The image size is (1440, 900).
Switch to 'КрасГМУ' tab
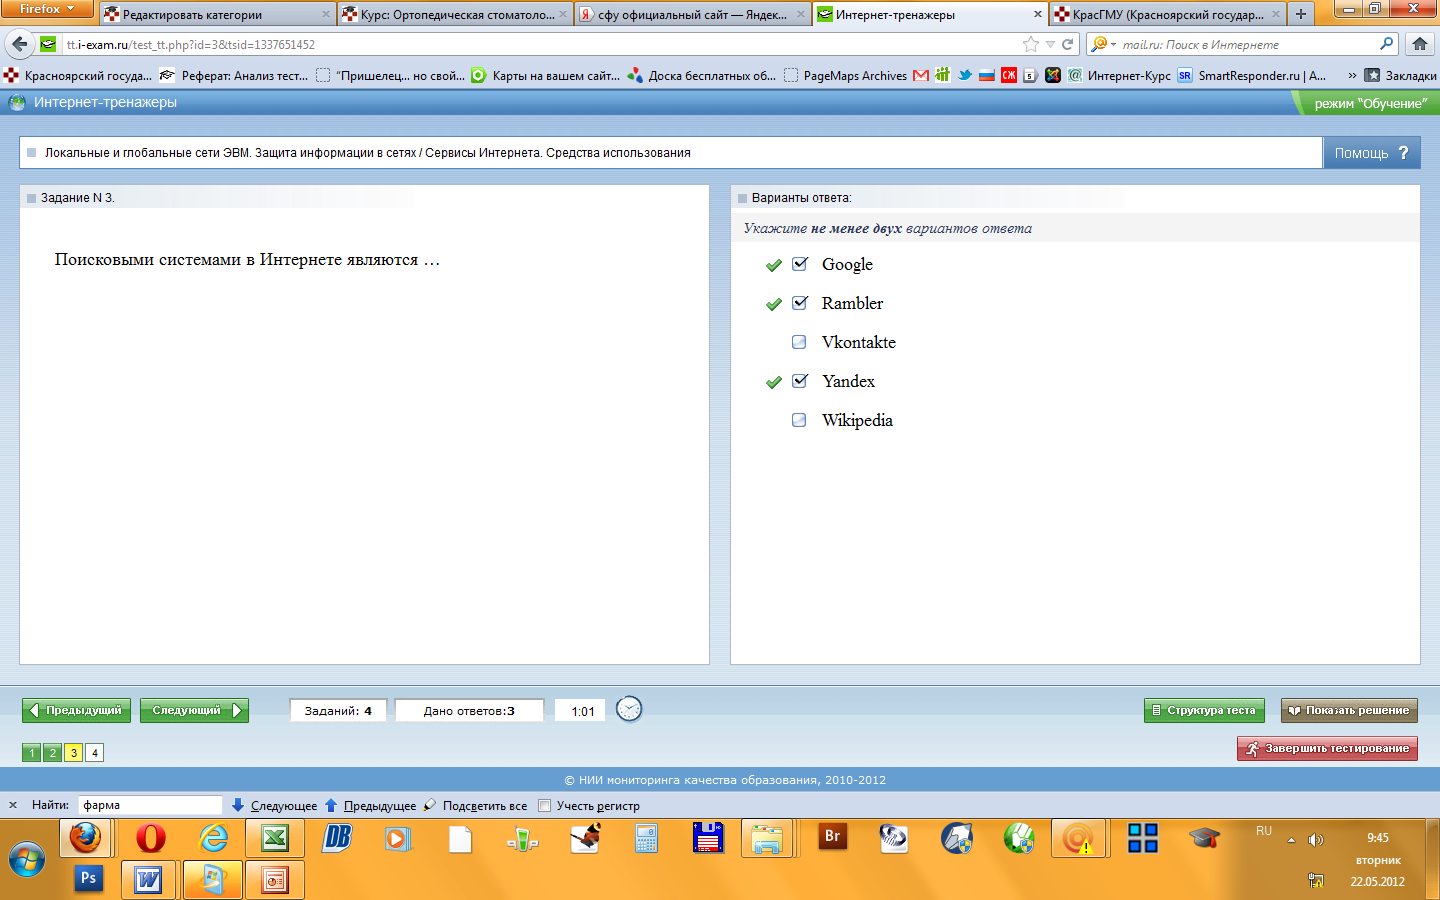pos(1167,14)
